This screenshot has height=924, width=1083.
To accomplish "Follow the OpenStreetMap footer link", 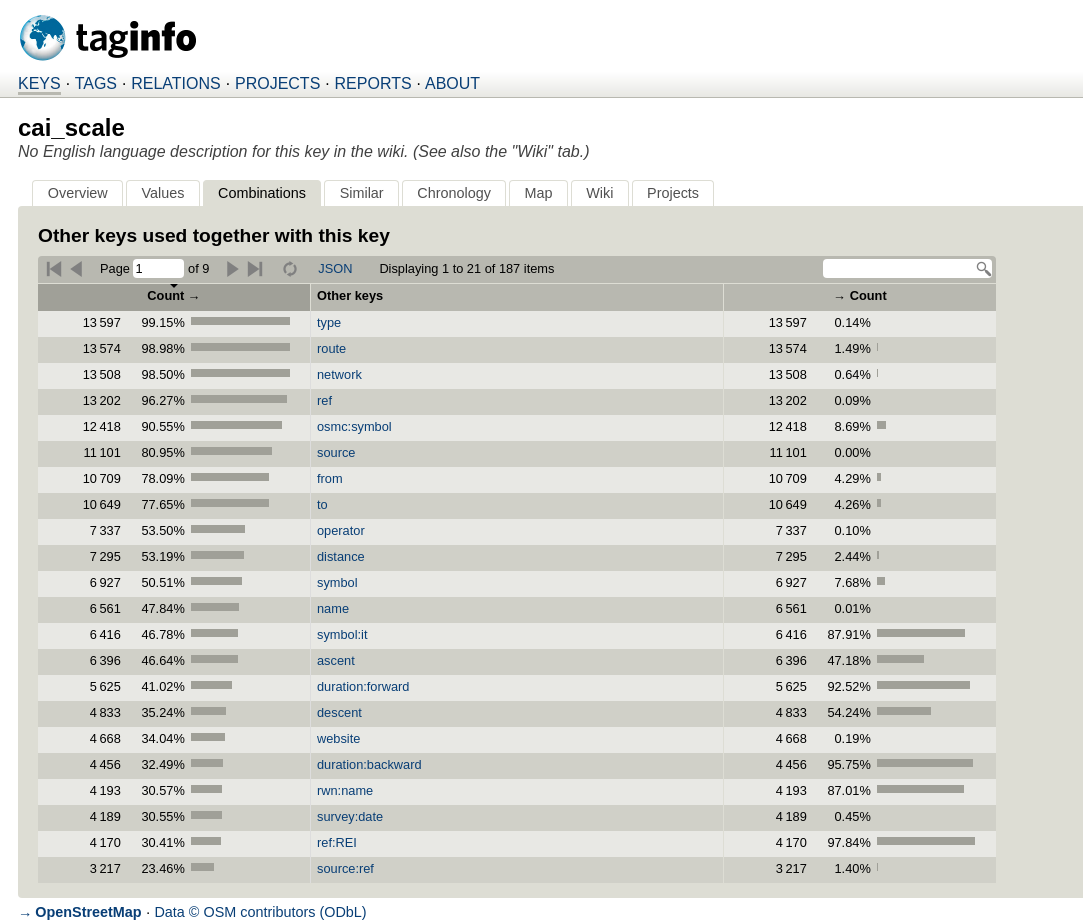I will click(88, 911).
